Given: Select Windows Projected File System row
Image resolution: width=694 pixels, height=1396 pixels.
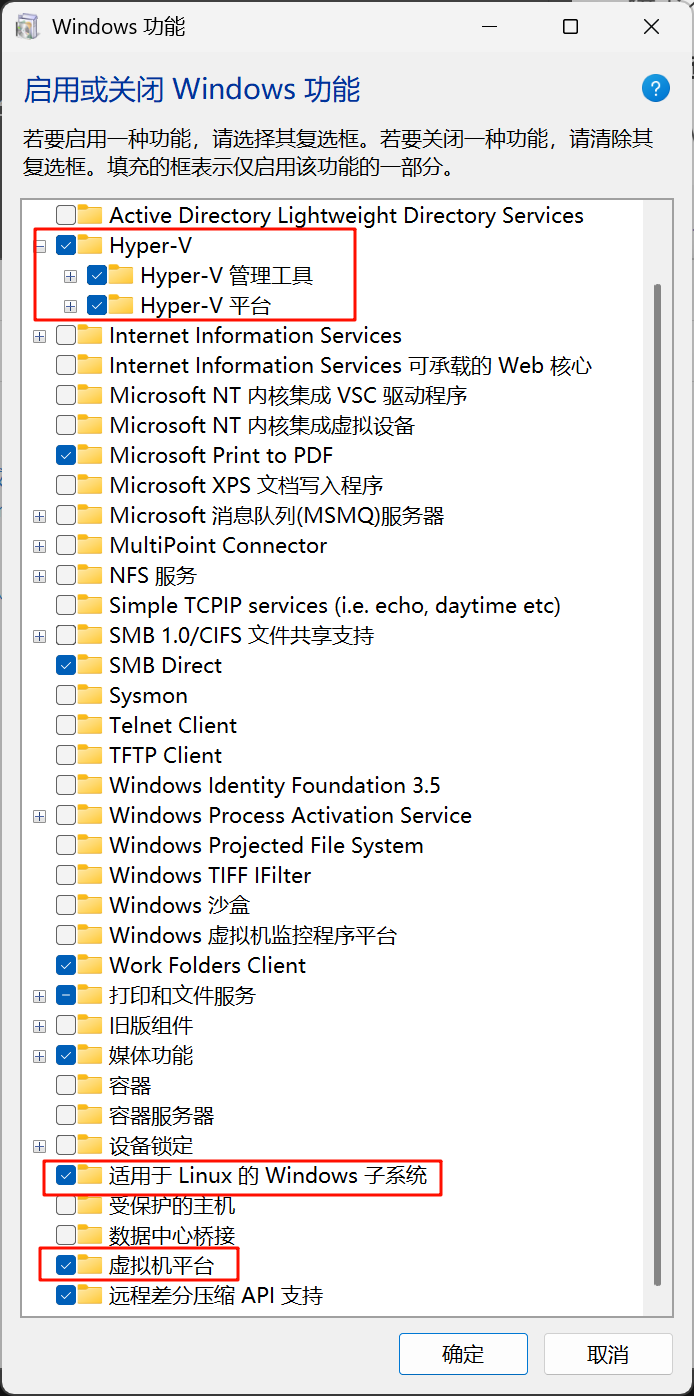Looking at the screenshot, I should [x=266, y=845].
